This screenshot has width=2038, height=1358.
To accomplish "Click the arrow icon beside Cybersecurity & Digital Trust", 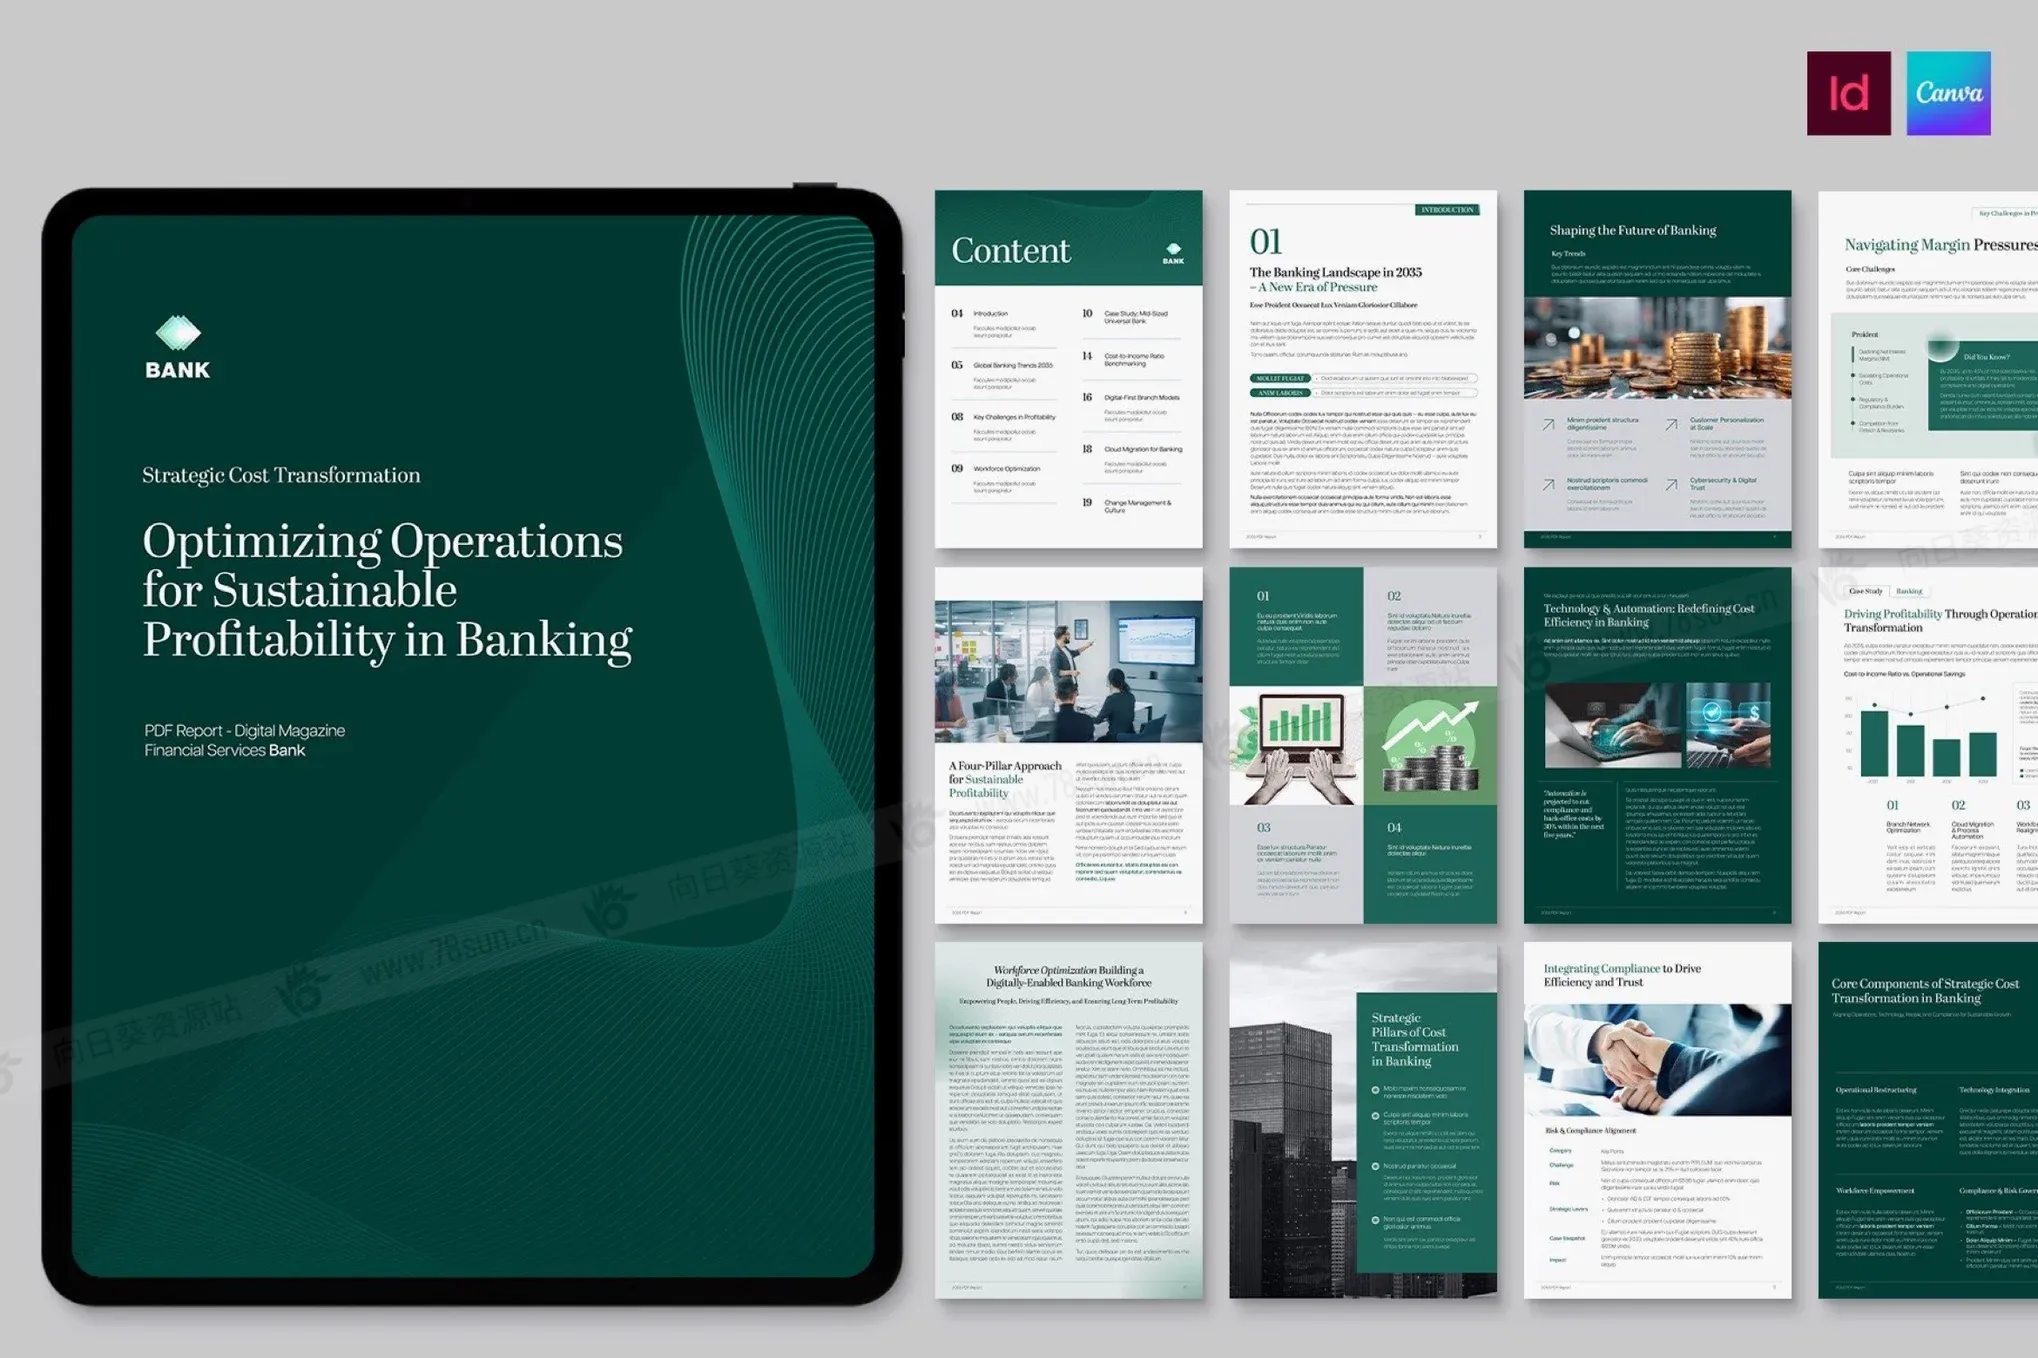I will tap(1671, 485).
